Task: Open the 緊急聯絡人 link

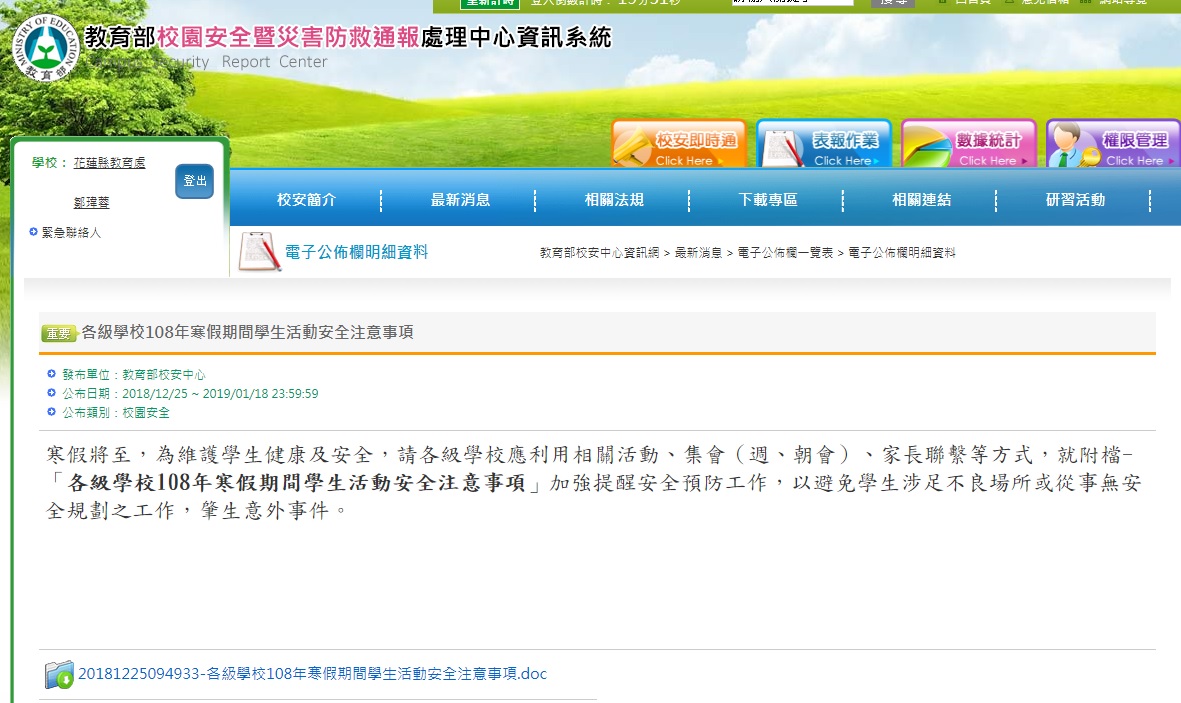Action: point(71,232)
